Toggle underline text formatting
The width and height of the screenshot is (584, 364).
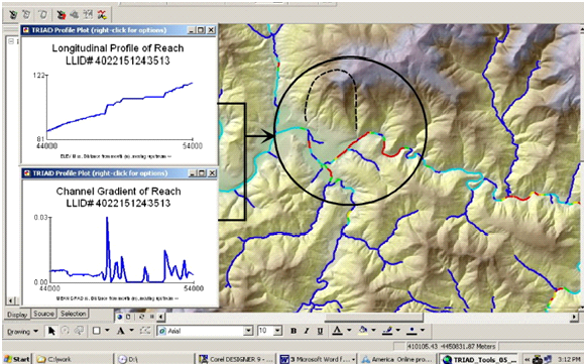tap(320, 331)
